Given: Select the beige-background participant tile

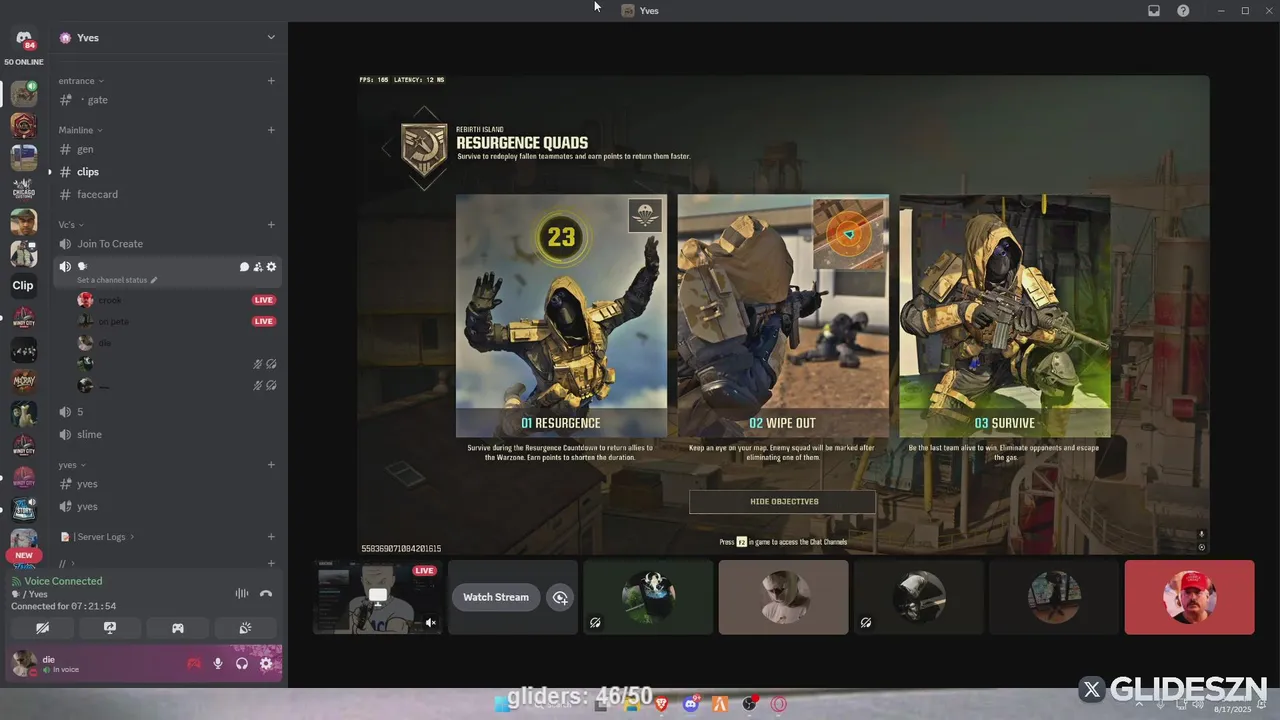Looking at the screenshot, I should pos(783,597).
